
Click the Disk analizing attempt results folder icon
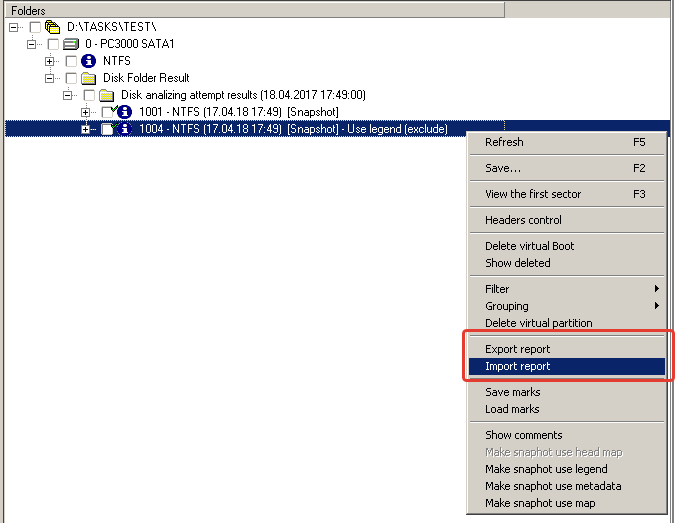coord(107,95)
